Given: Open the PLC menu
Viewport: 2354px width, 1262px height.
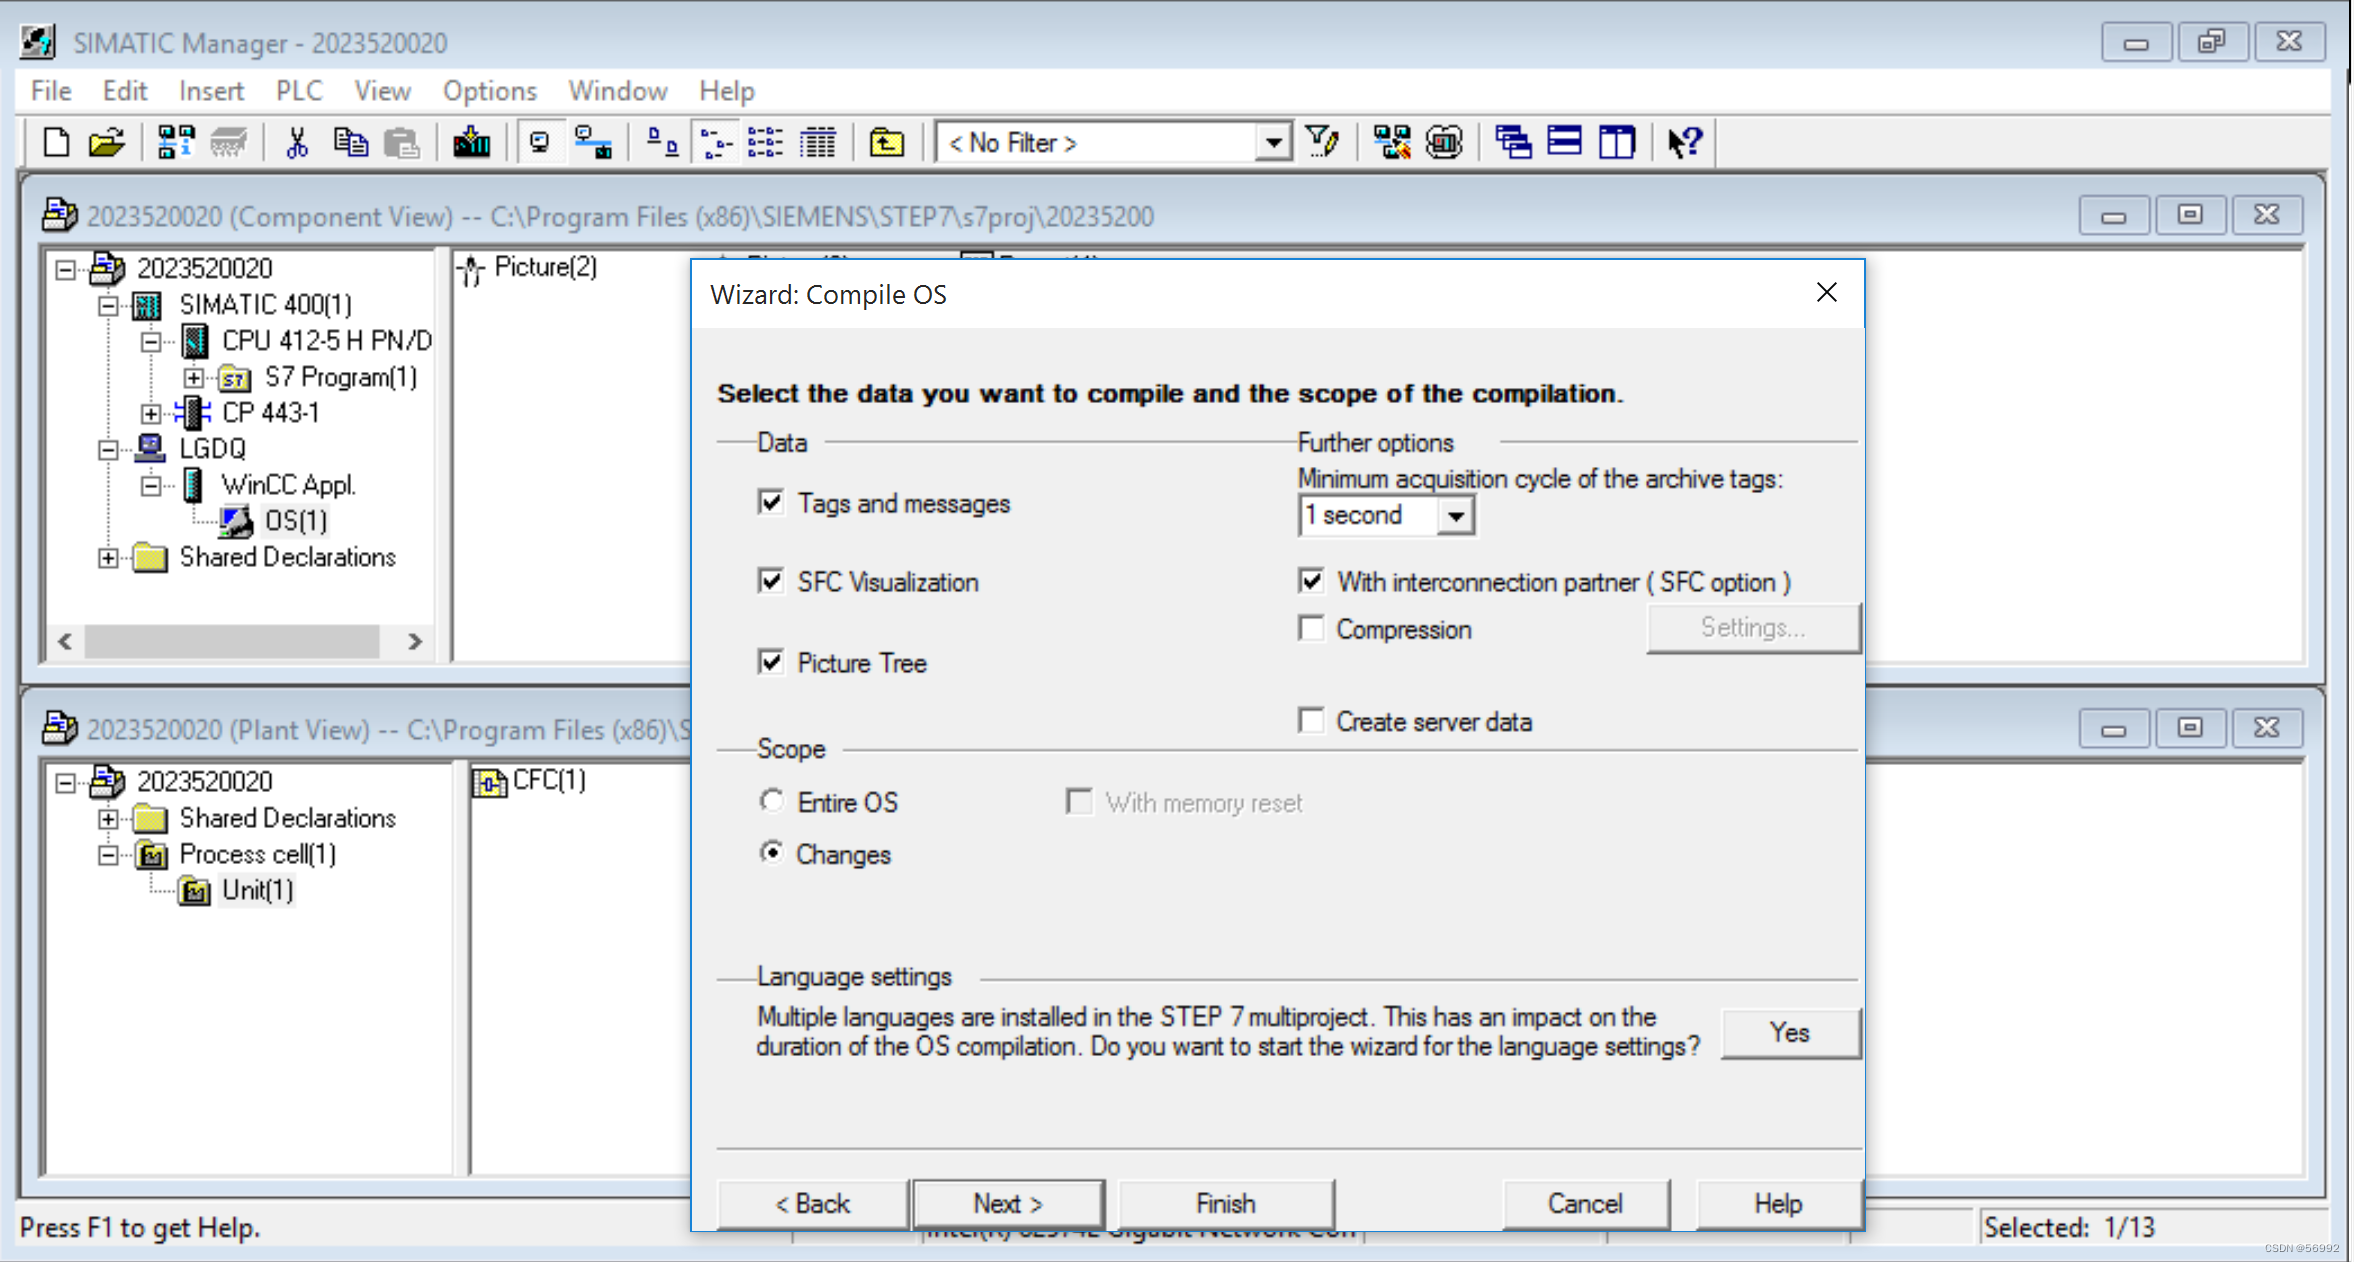Looking at the screenshot, I should click(x=298, y=90).
